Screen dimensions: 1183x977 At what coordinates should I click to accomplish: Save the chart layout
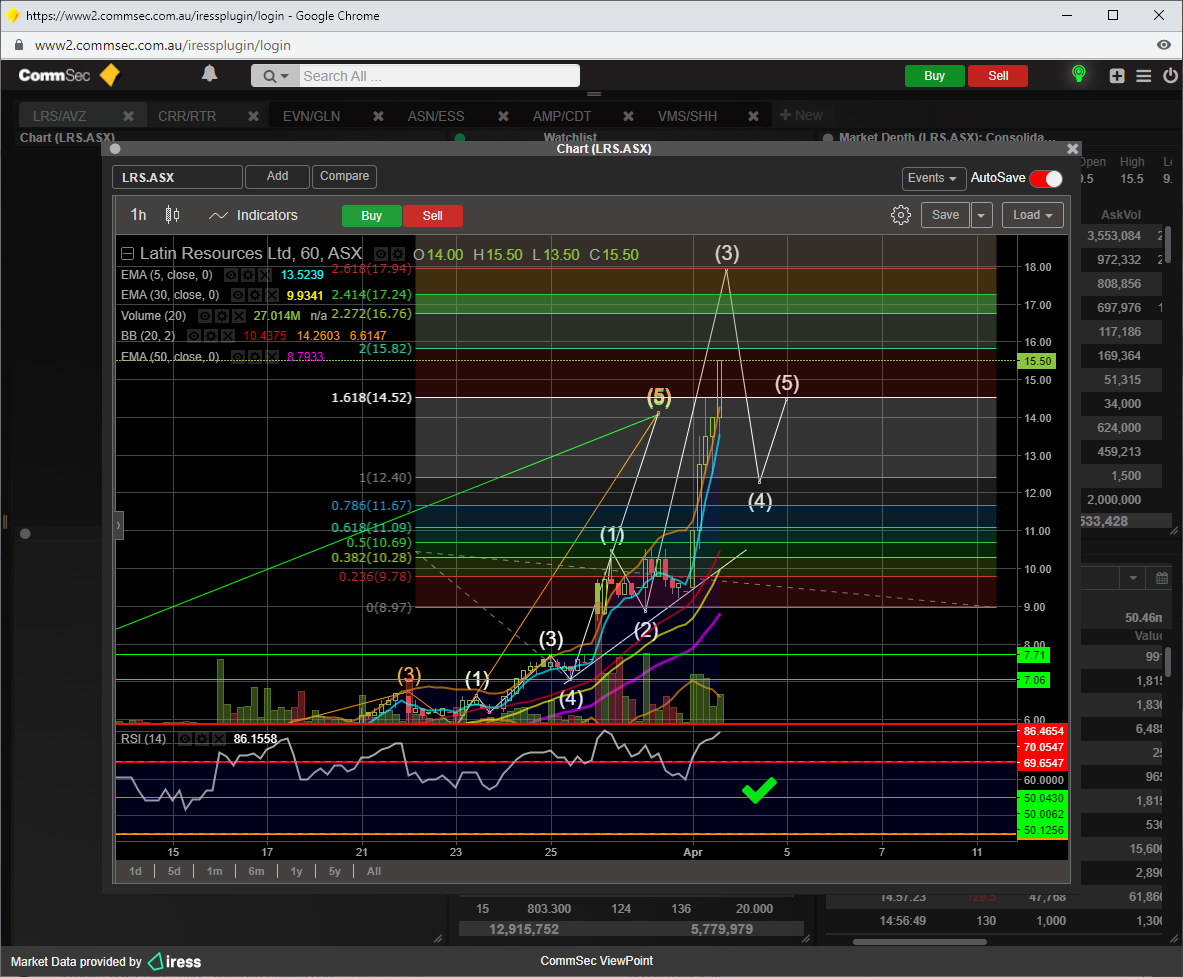tap(945, 215)
